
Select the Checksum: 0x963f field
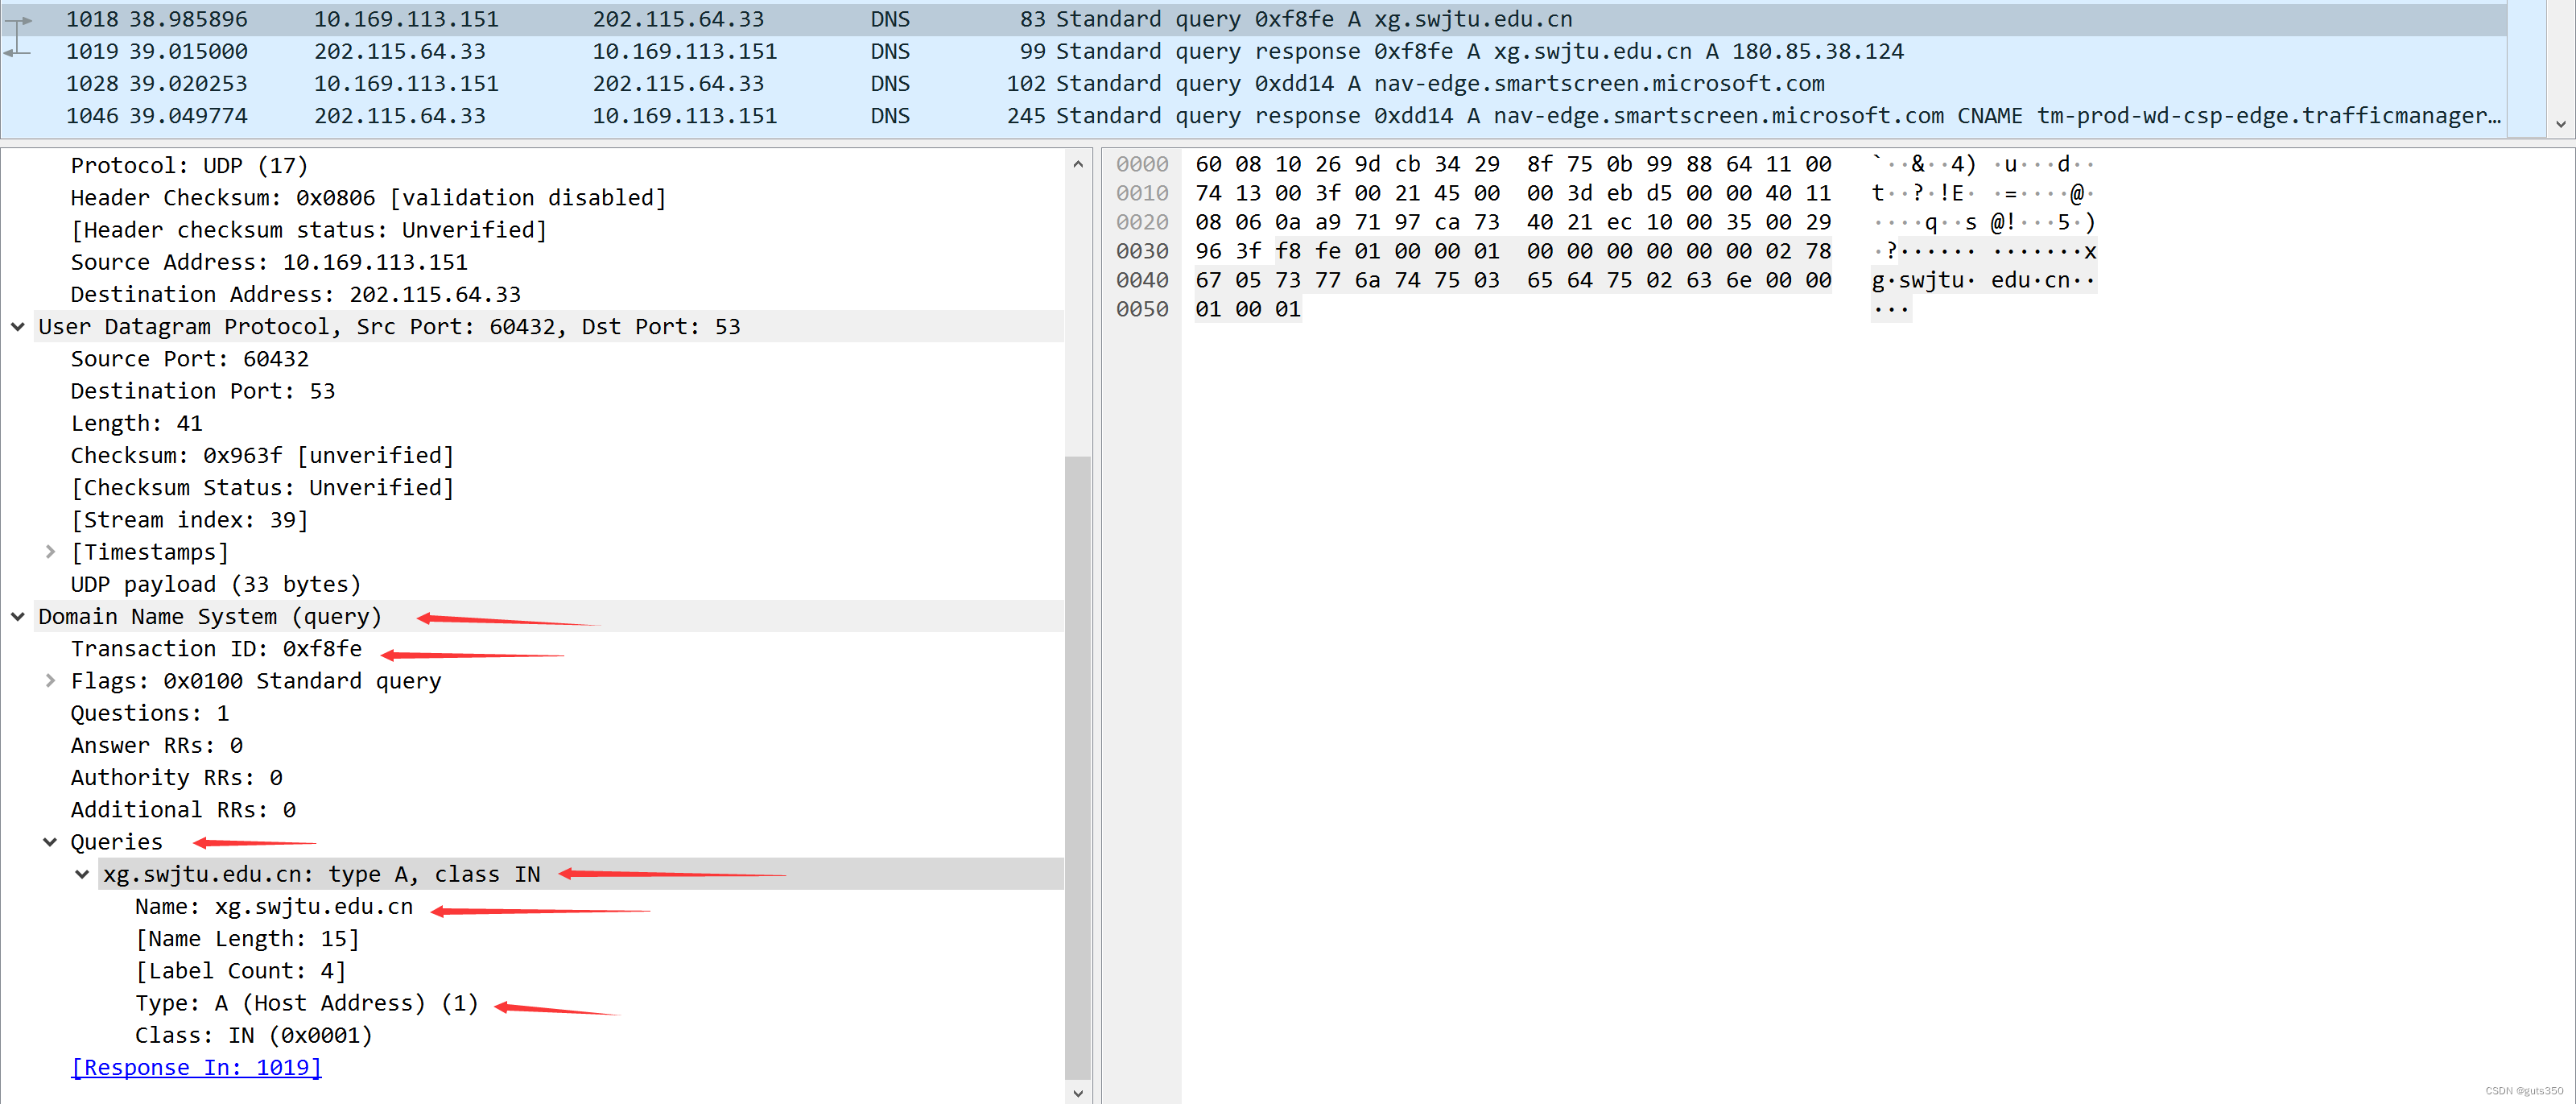point(262,456)
